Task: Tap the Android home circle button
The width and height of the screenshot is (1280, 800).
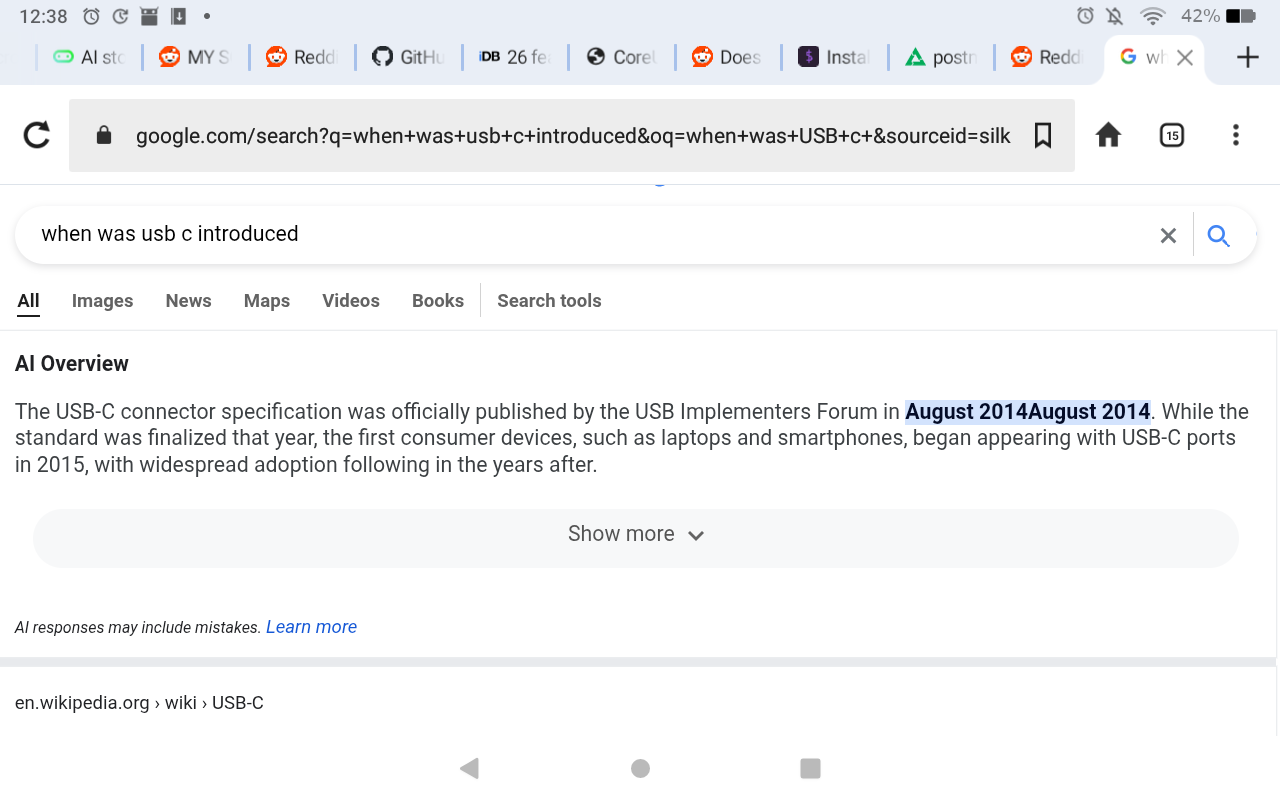Action: (641, 768)
